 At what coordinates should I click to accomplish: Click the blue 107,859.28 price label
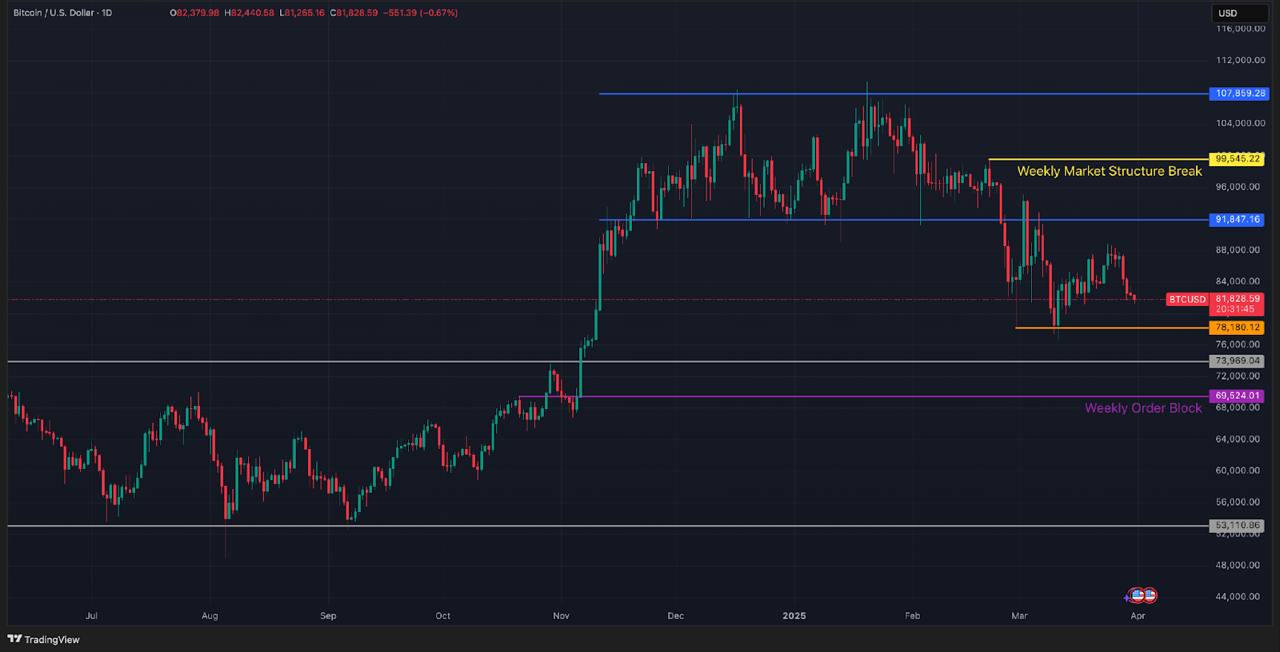point(1238,93)
